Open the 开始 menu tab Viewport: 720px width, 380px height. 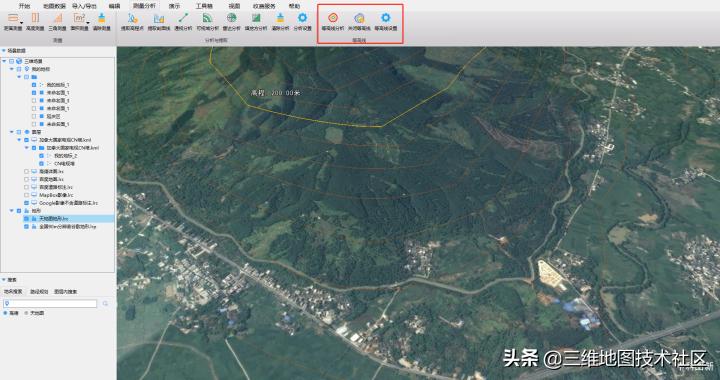point(24,6)
